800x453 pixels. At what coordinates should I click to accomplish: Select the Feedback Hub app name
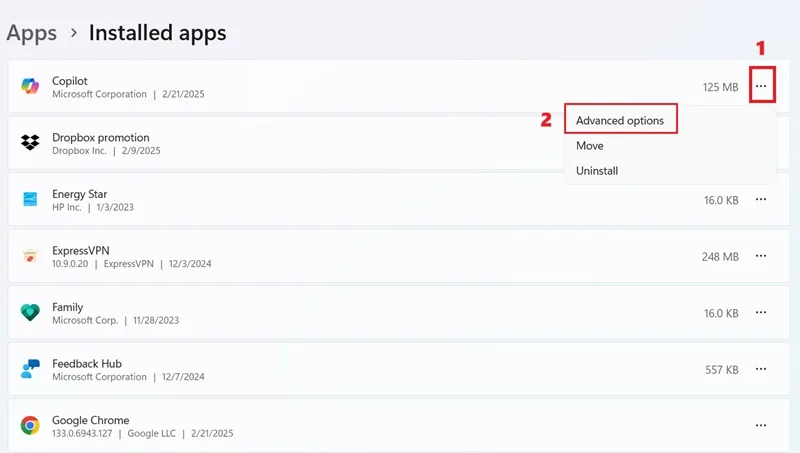click(87, 364)
